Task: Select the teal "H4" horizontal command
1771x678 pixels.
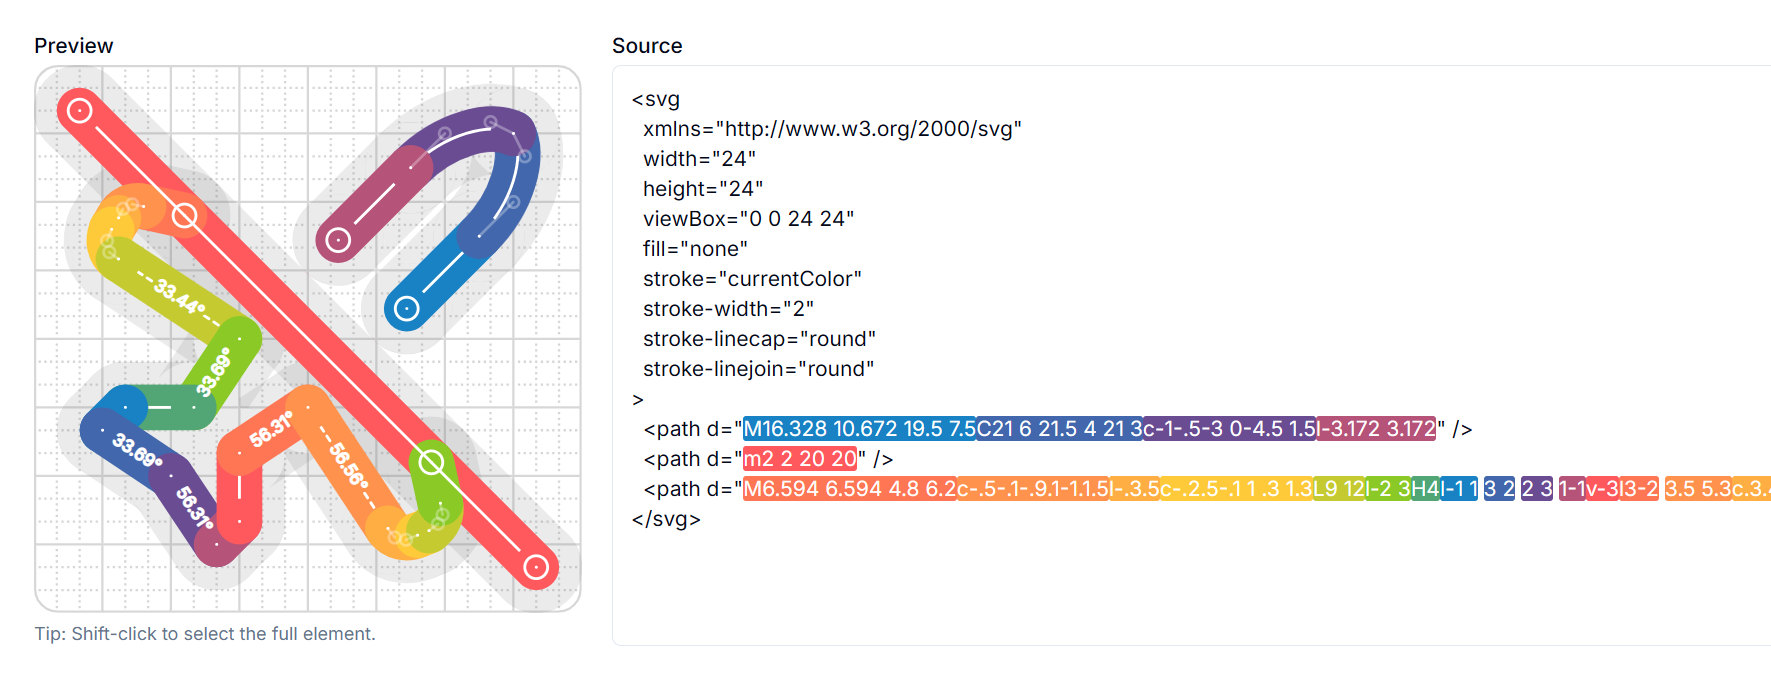Action: click(1424, 489)
